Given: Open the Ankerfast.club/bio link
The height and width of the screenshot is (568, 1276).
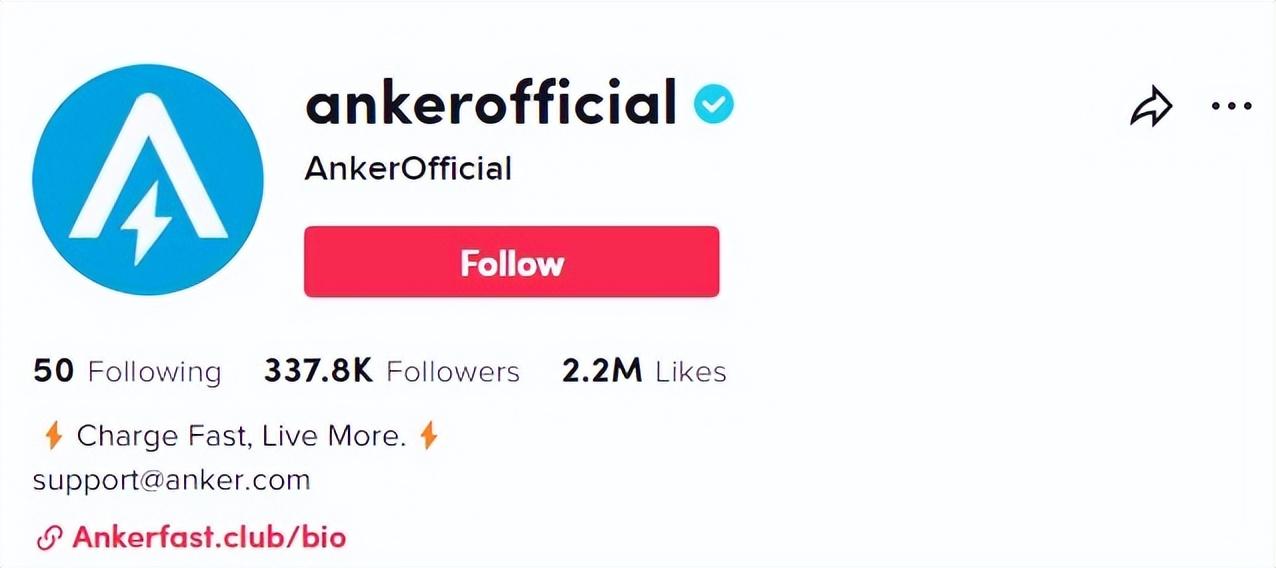Looking at the screenshot, I should tap(208, 537).
